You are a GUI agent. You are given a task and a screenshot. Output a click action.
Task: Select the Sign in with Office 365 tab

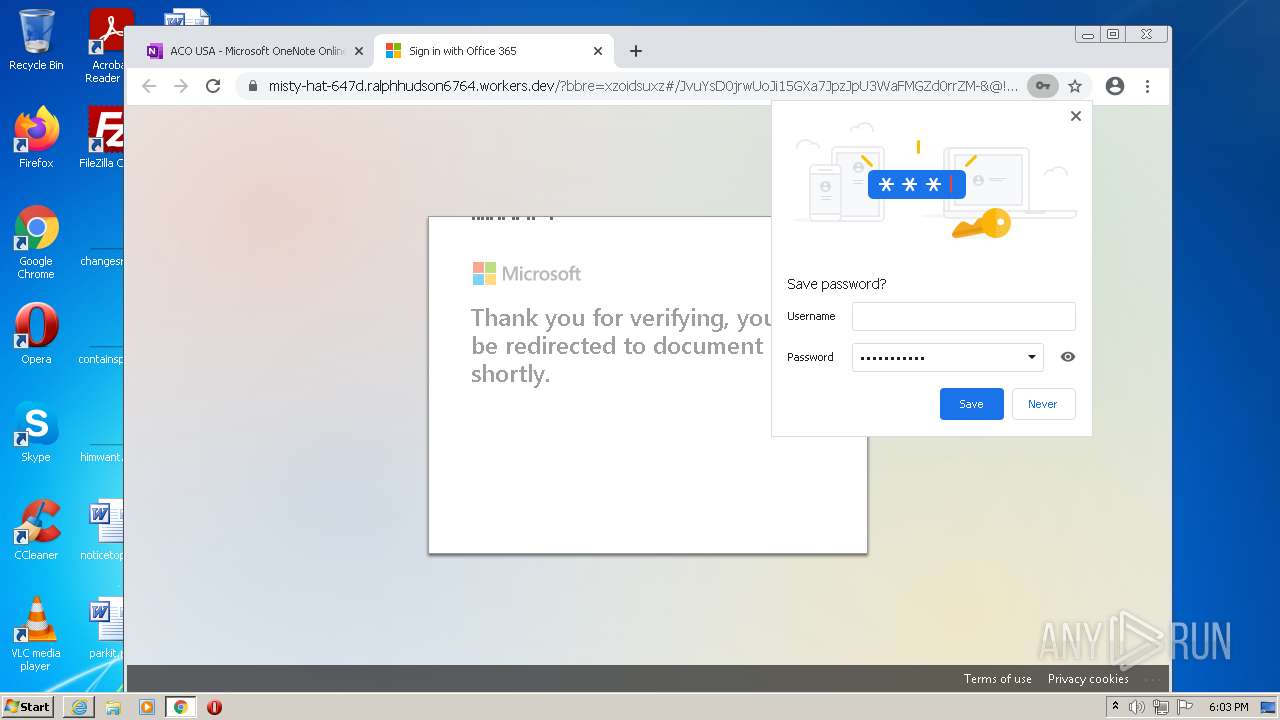(x=494, y=51)
